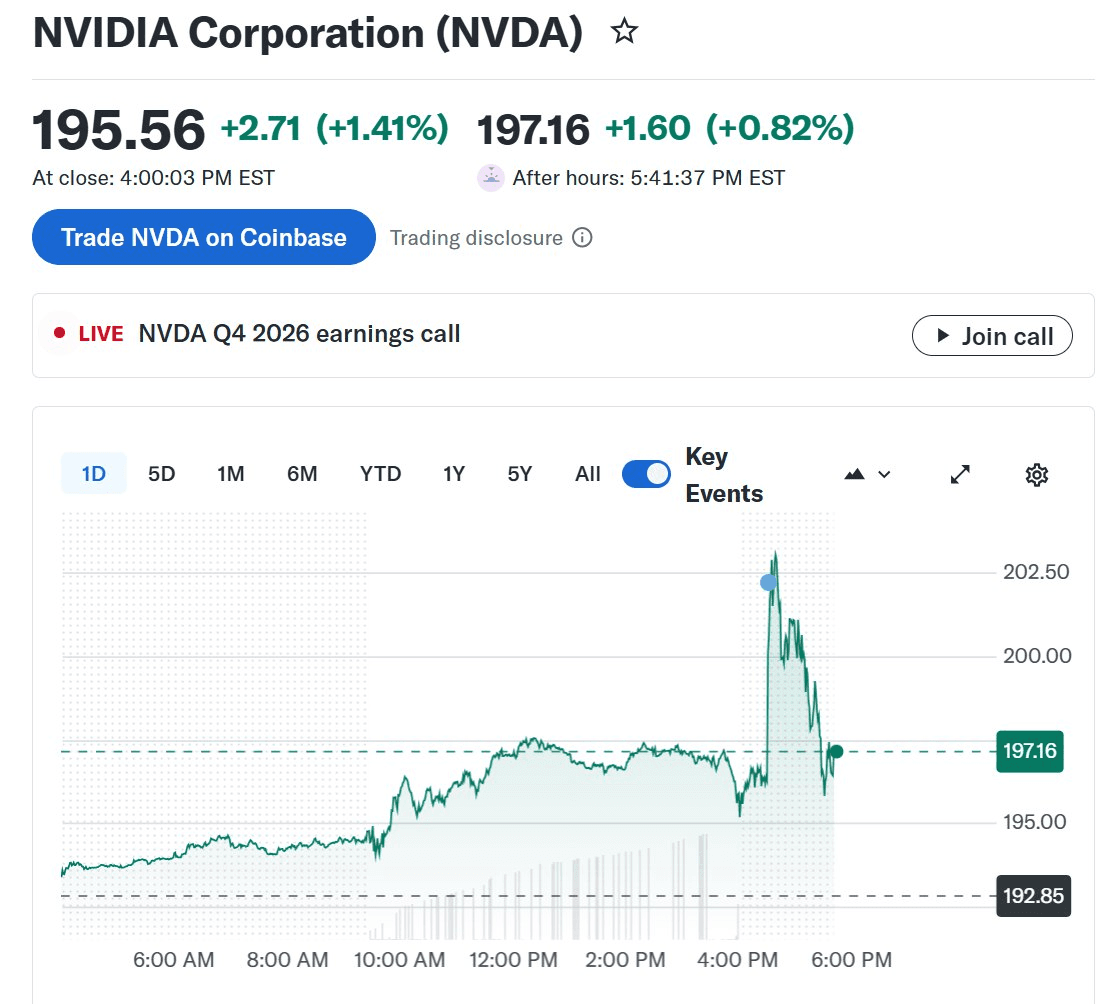Toggle Key Events switch off
The image size is (1107, 1004).
[646, 474]
